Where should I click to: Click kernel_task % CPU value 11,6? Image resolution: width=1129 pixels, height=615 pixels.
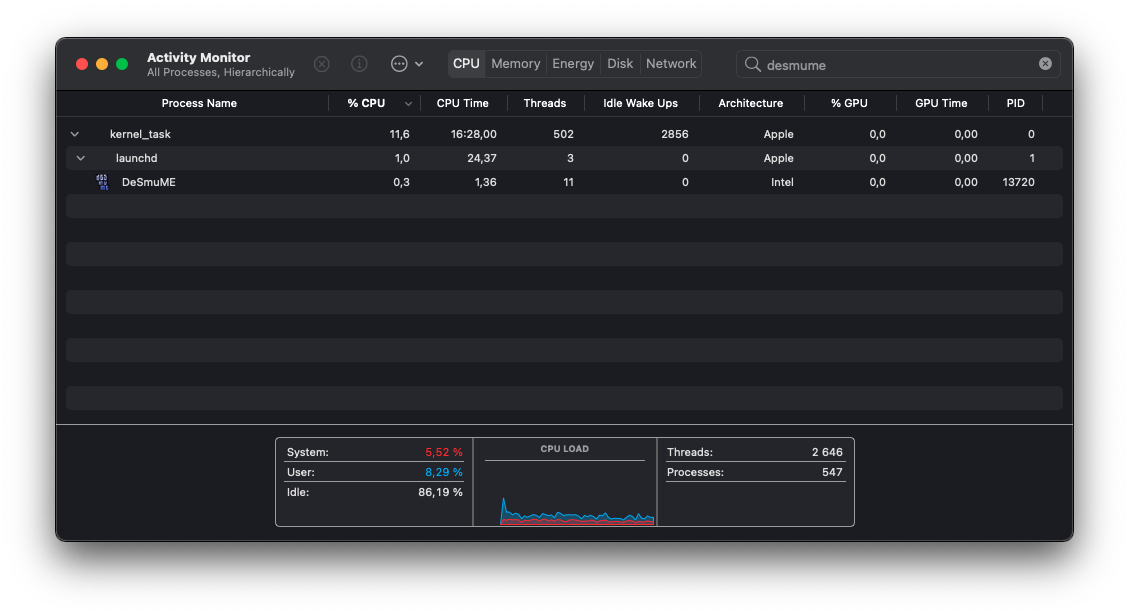pyautogui.click(x=400, y=134)
